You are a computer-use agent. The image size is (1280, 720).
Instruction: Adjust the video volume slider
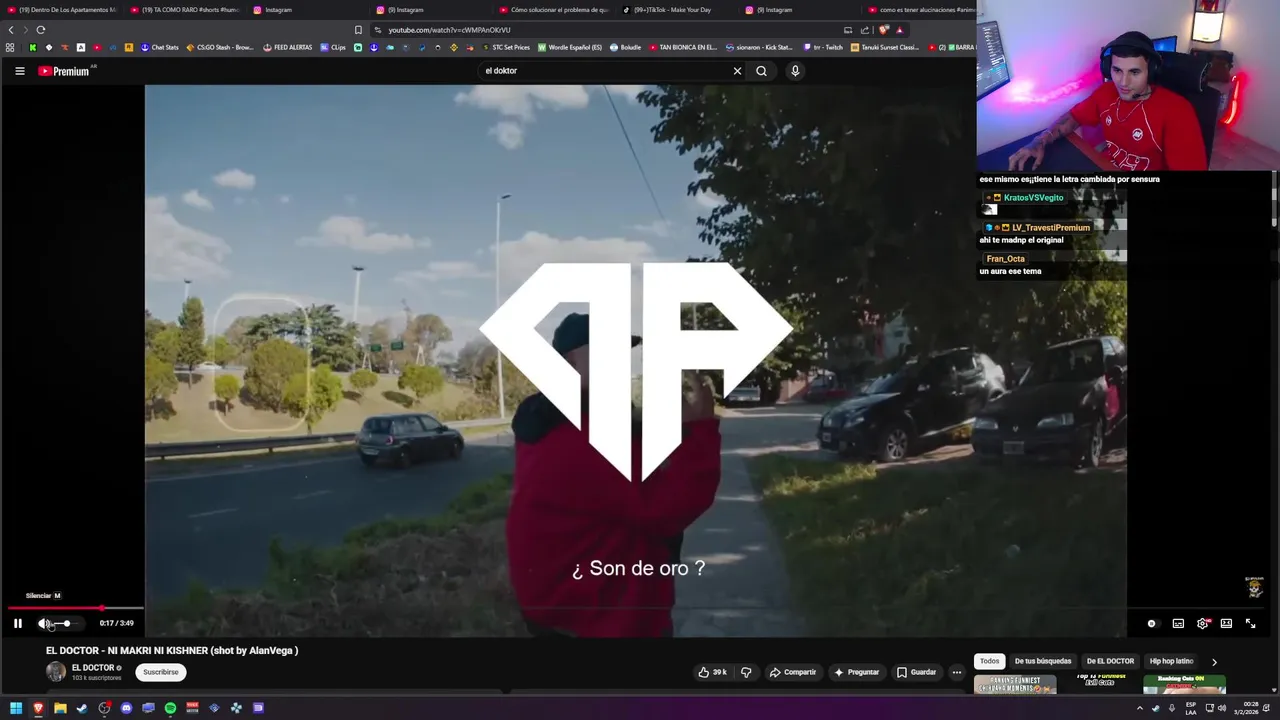64,623
